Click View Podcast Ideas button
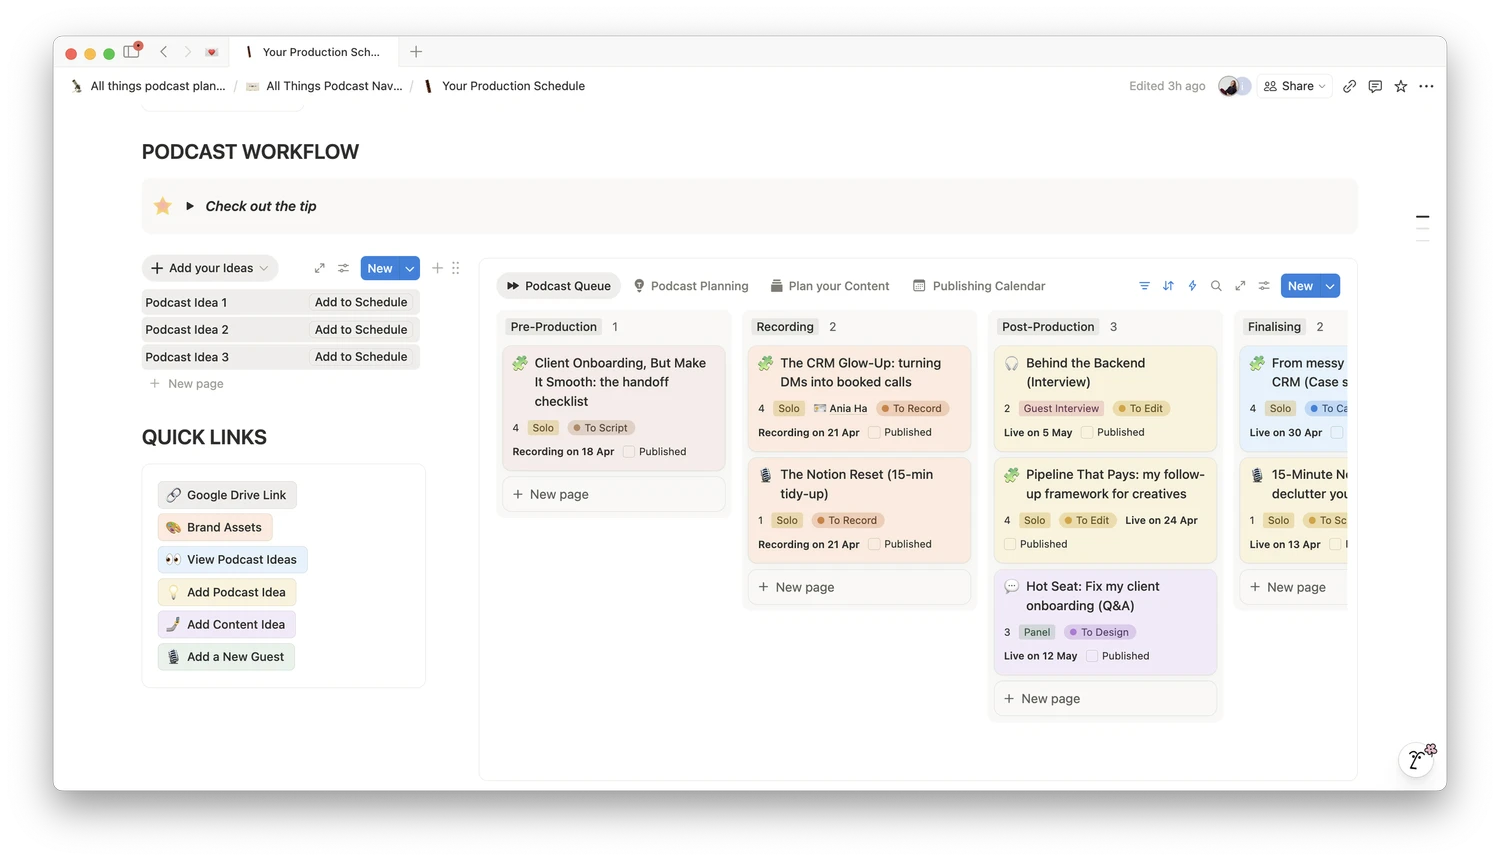This screenshot has width=1500, height=861. (232, 560)
